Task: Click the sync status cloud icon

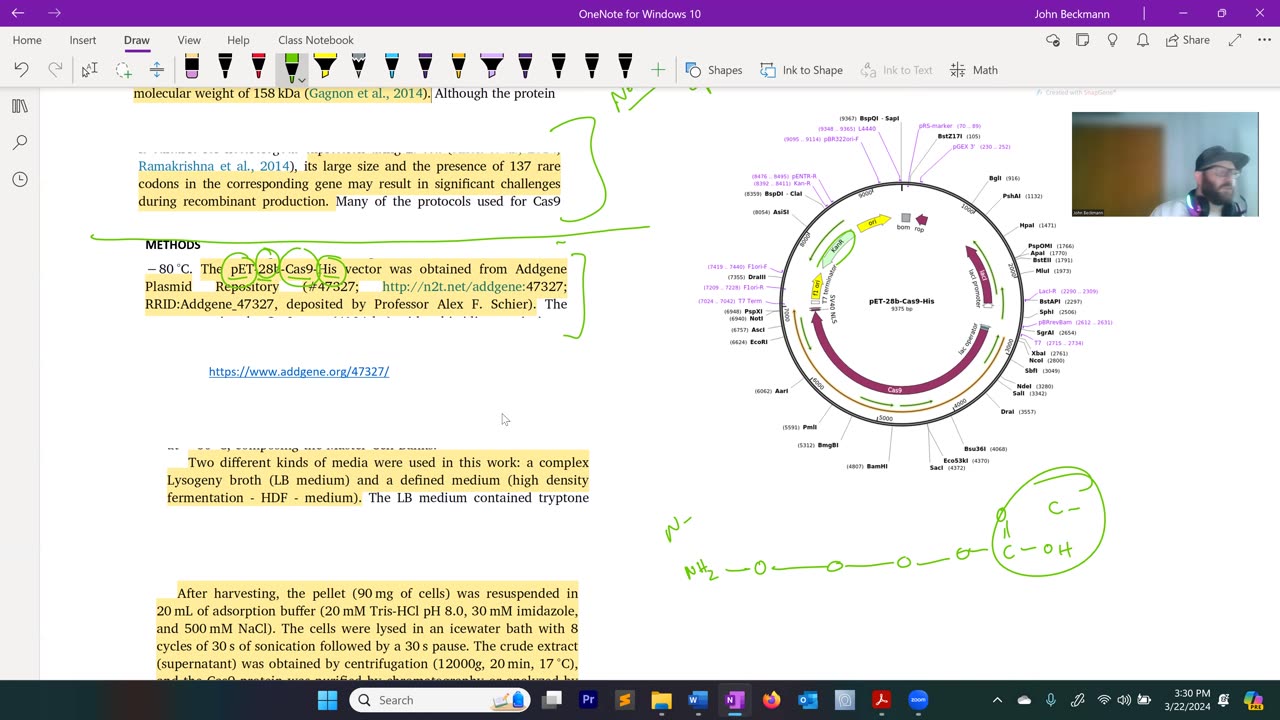Action: [x=1052, y=40]
